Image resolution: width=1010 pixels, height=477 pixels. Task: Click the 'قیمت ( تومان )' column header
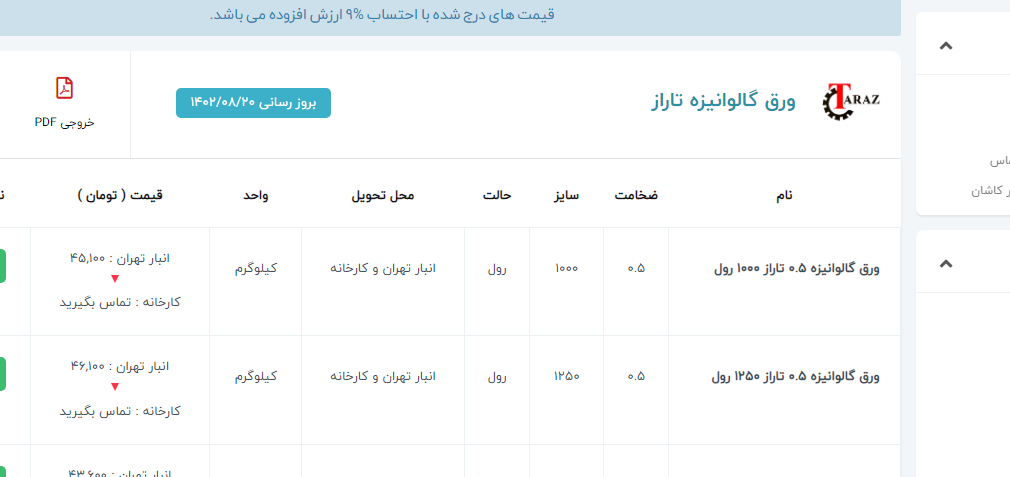coord(120,195)
